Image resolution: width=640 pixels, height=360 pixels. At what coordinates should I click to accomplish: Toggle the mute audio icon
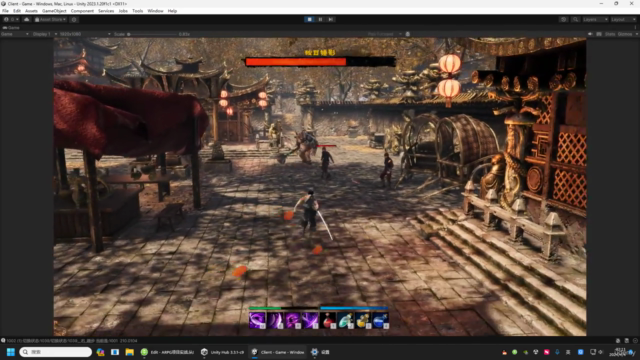pos(590,34)
